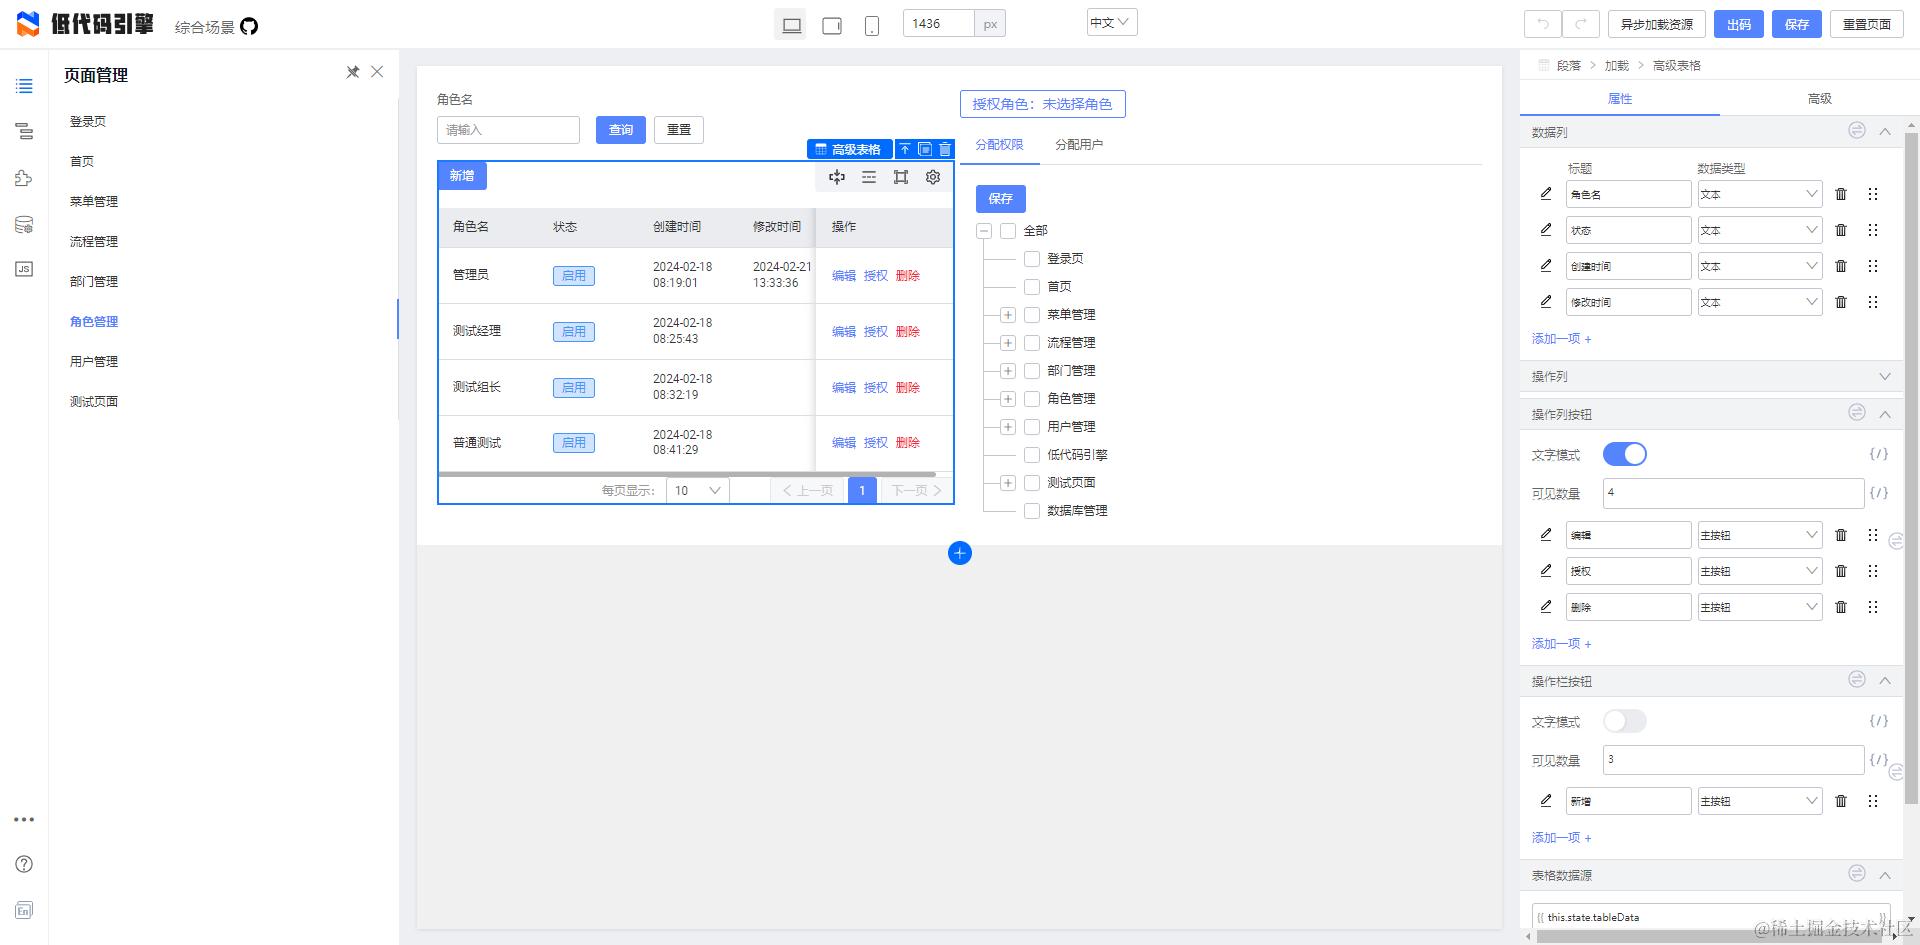Open the GitHub repository icon beside 综合场景
The height and width of the screenshot is (945, 1920).
click(248, 26)
